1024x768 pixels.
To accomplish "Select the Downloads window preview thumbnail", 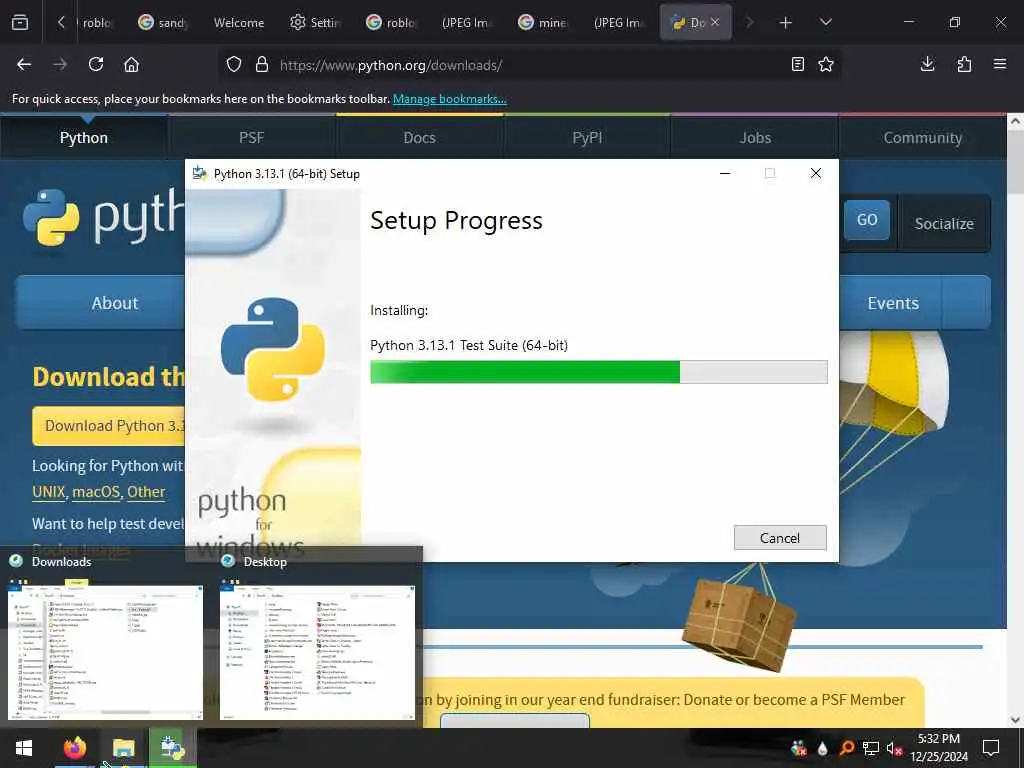I will 105,652.
